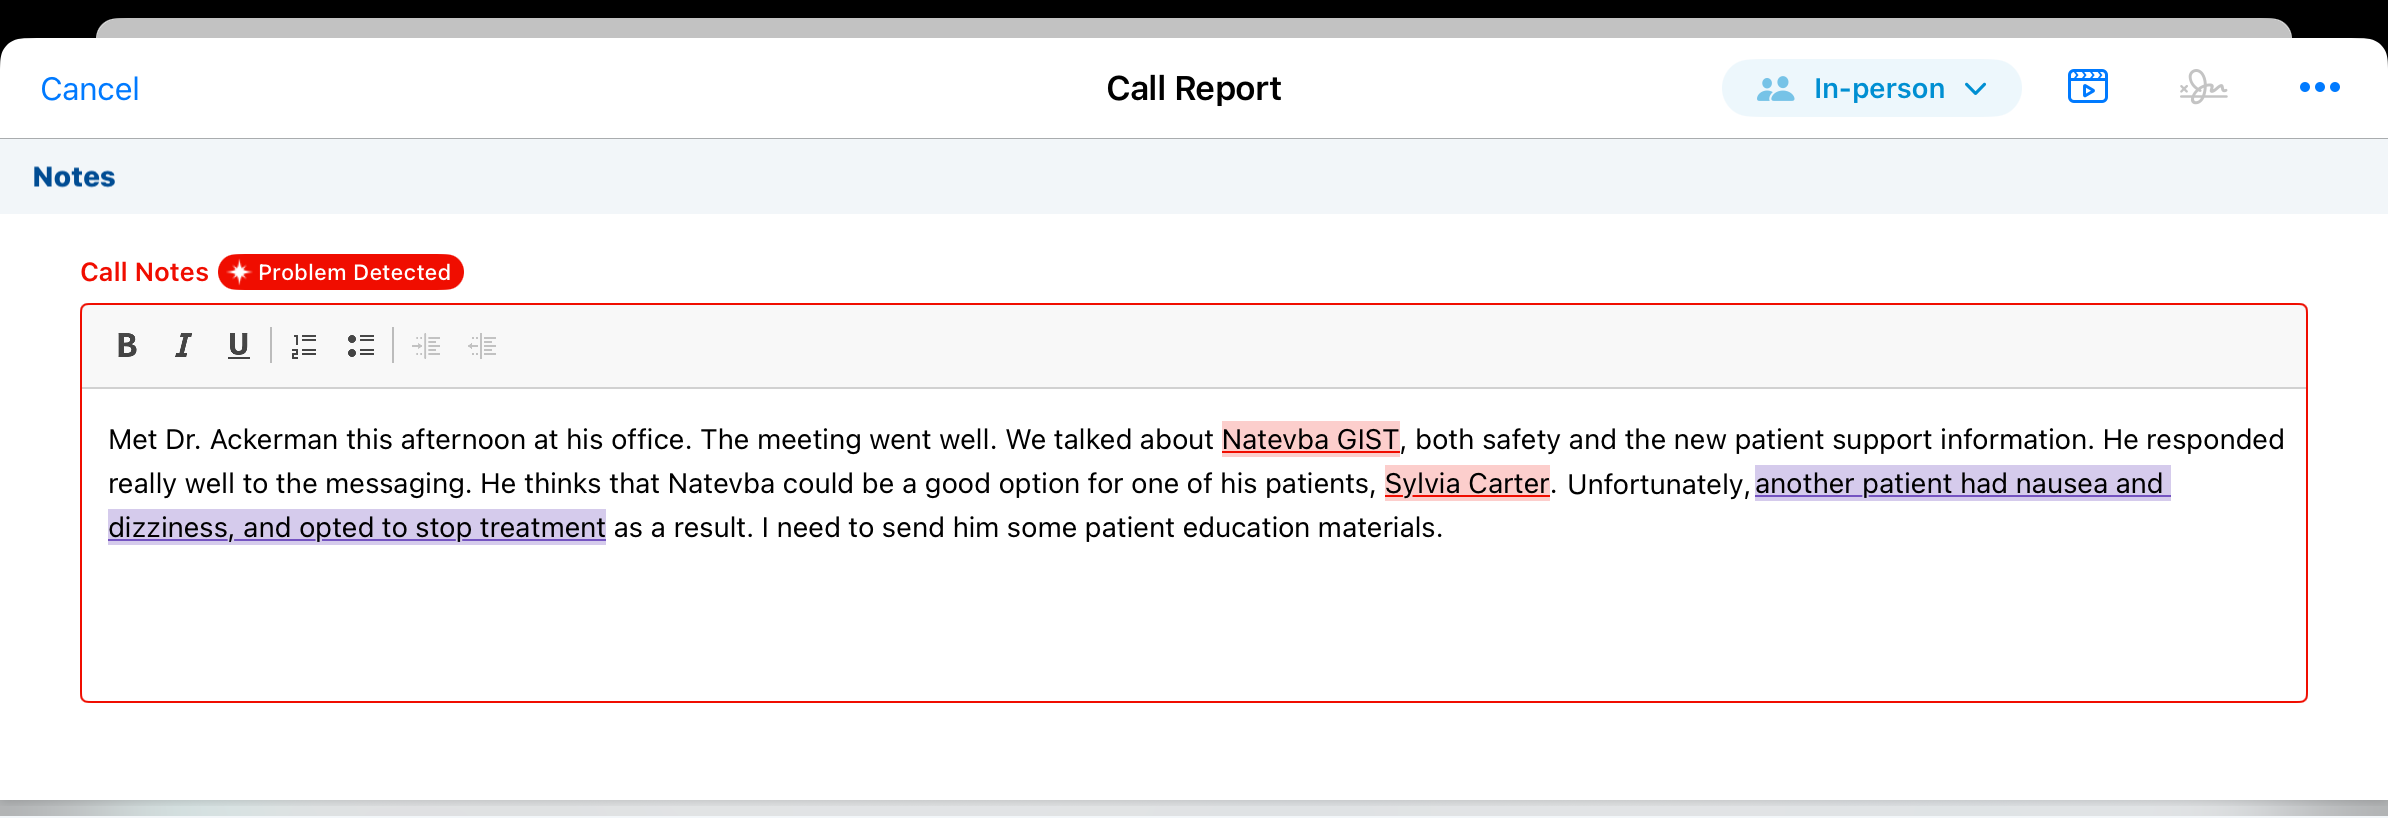Expand the In-person call type dropdown

[1871, 88]
